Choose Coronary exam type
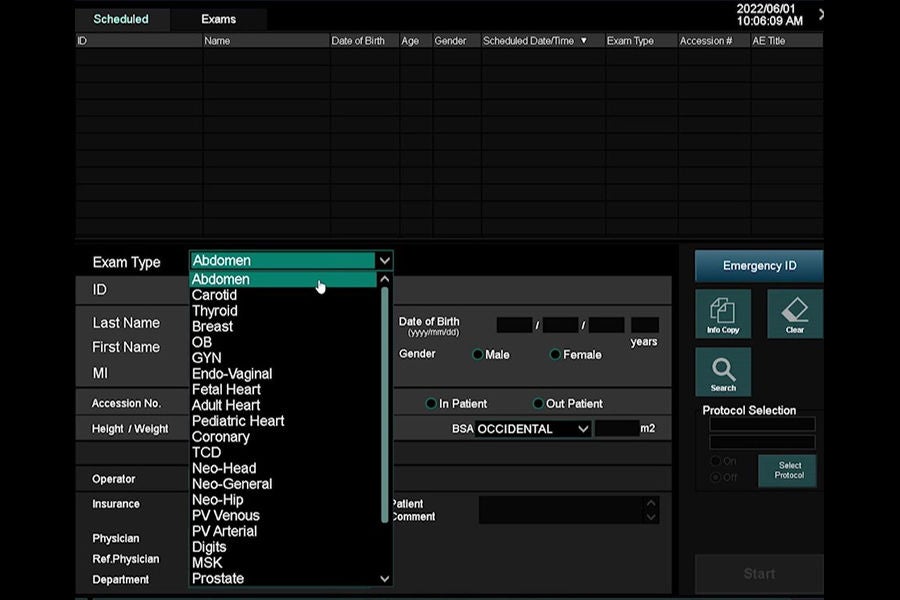 coord(221,437)
